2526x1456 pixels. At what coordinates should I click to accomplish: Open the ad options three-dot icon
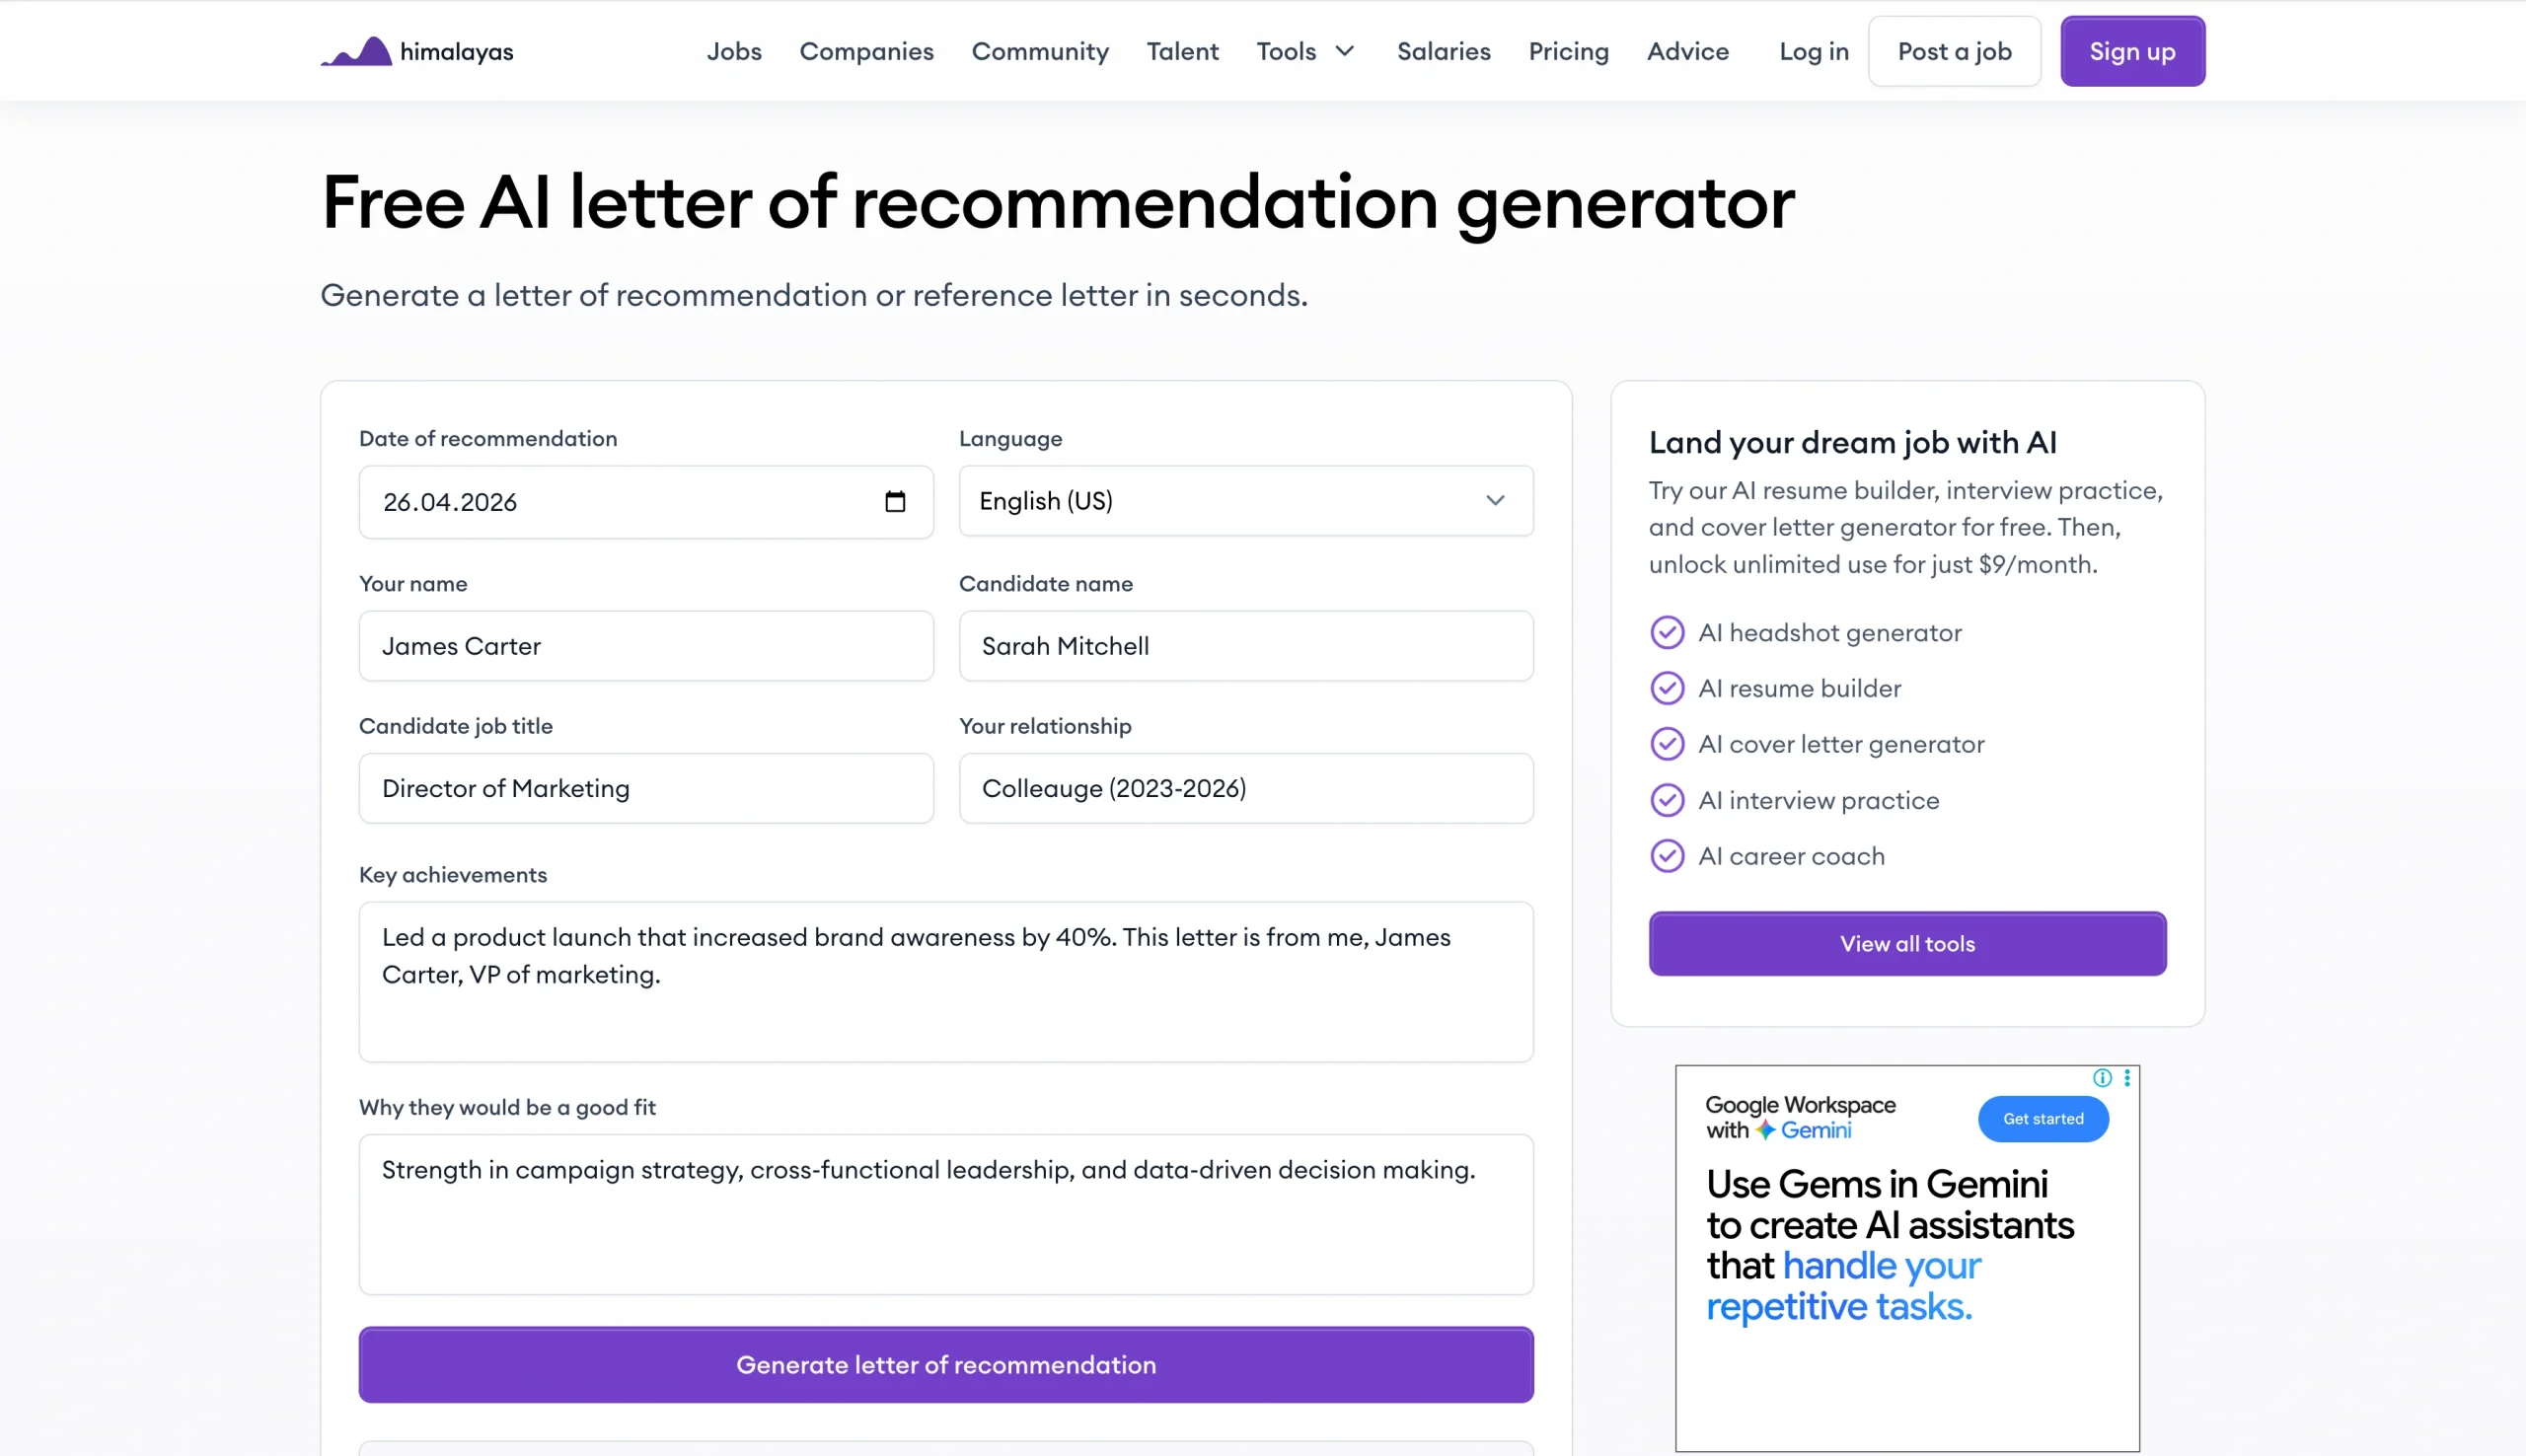point(2125,1078)
